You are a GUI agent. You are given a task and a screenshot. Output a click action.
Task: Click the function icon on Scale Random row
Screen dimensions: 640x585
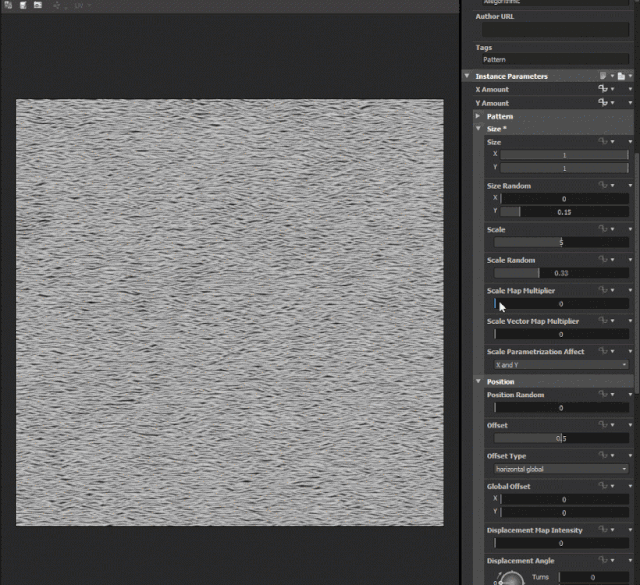[602, 259]
